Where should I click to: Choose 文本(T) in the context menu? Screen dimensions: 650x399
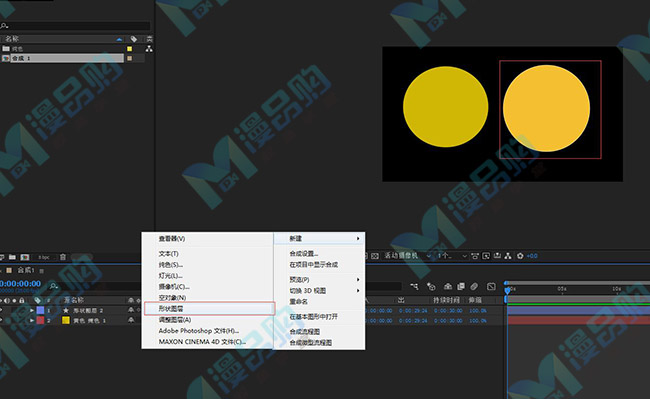pyautogui.click(x=207, y=254)
